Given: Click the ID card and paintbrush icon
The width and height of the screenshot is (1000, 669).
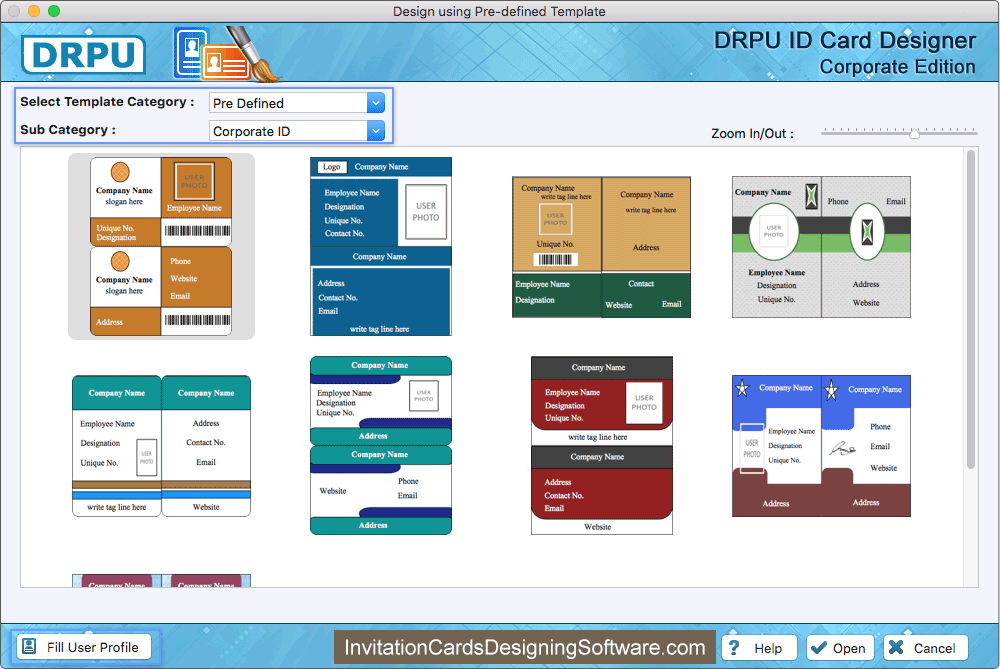Looking at the screenshot, I should (226, 54).
